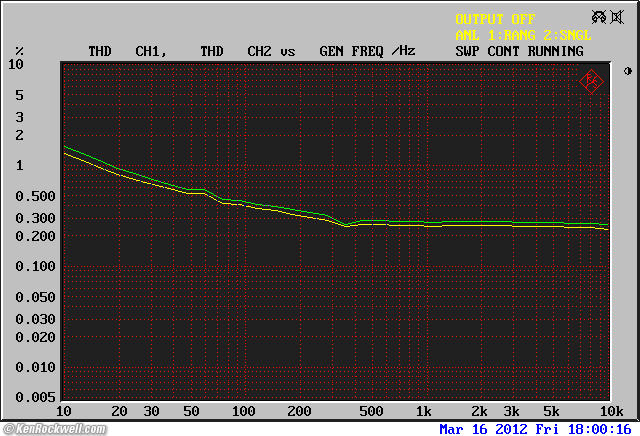Viewport: 640px width, 436px height.
Task: Click the 0.030 Y-axis label
Action: (x=35, y=319)
